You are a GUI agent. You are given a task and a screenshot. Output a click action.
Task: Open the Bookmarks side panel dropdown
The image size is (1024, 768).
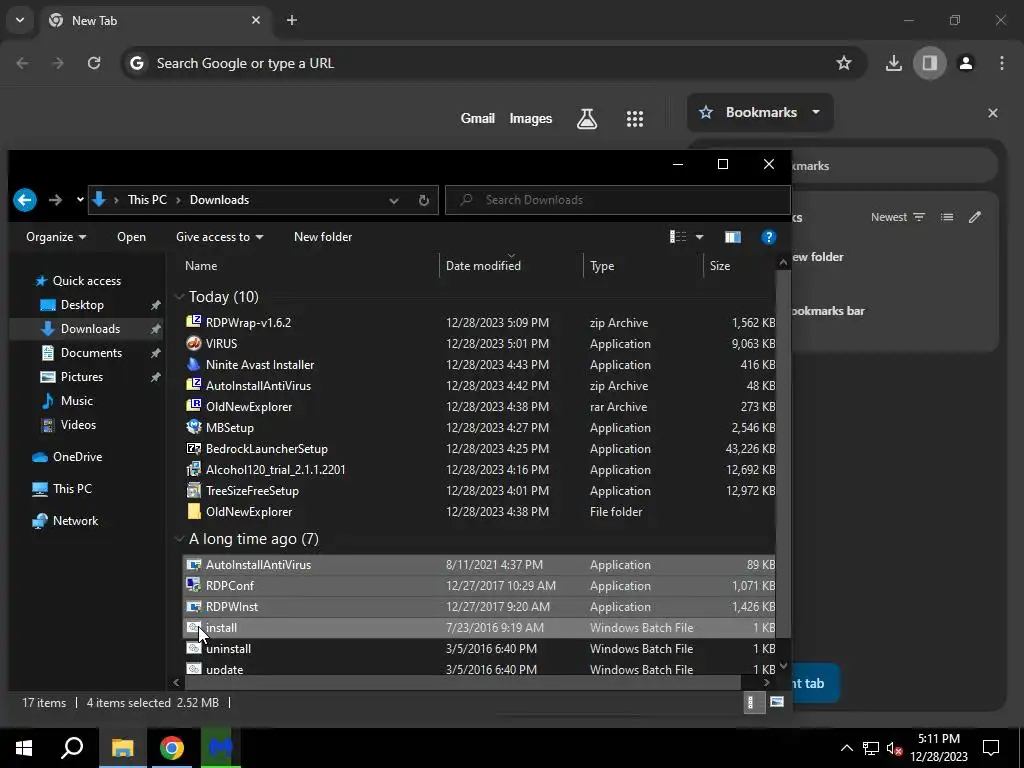760,112
